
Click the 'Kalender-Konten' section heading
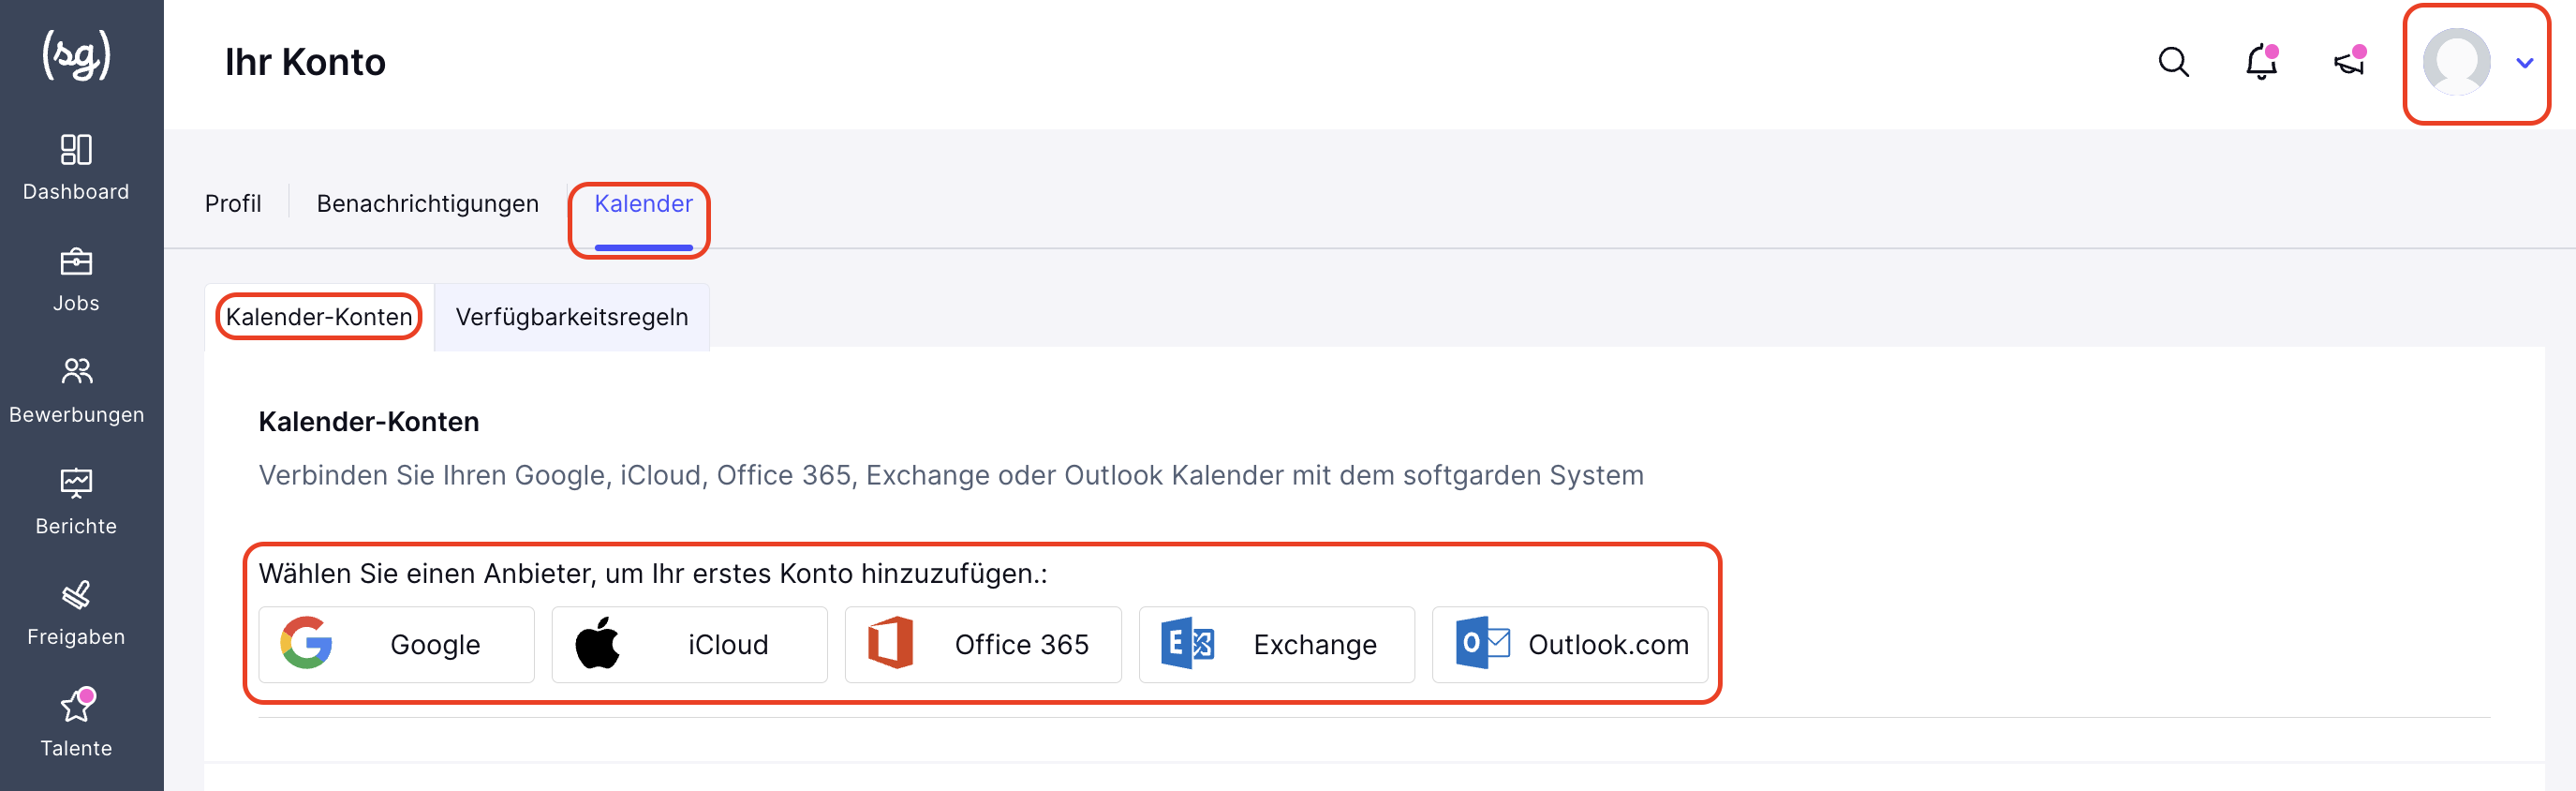pos(369,422)
